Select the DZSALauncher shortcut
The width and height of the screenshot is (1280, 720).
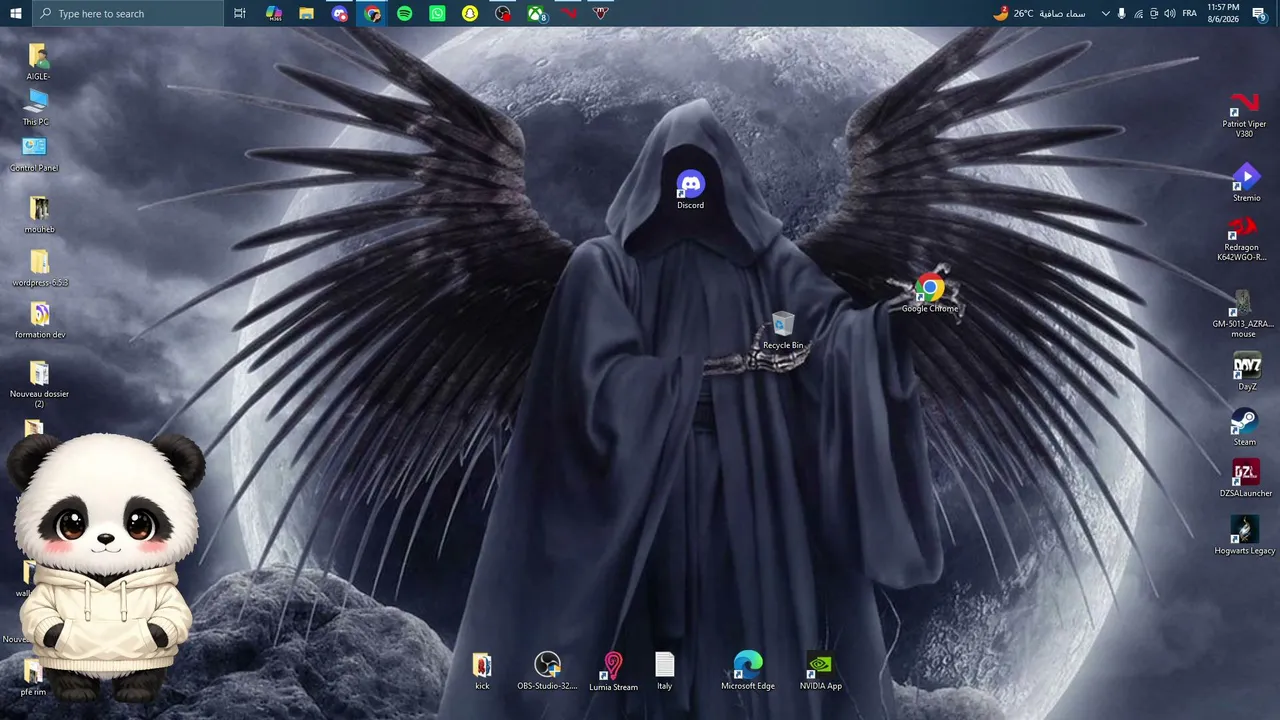tap(1246, 479)
